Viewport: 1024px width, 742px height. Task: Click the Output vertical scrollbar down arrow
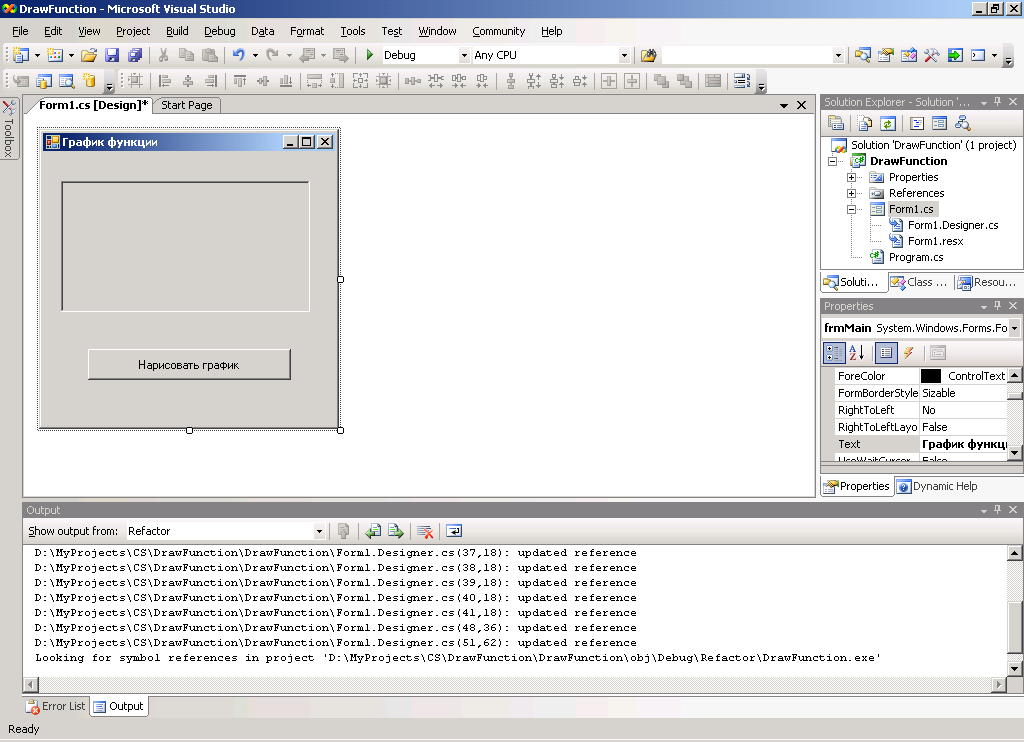1014,669
